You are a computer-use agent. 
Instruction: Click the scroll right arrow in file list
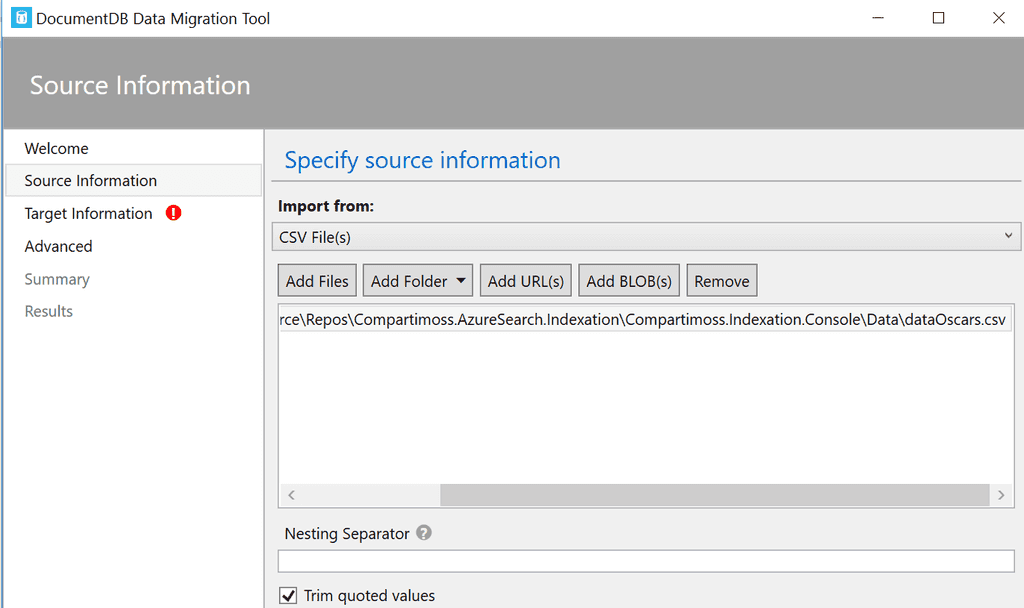point(1001,495)
